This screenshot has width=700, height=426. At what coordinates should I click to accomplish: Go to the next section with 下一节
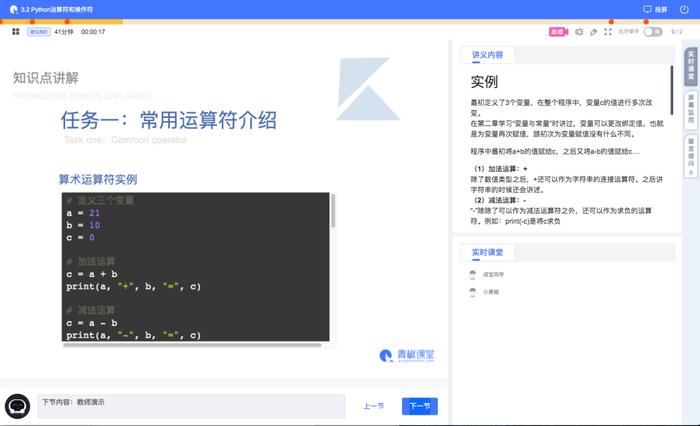(x=420, y=406)
